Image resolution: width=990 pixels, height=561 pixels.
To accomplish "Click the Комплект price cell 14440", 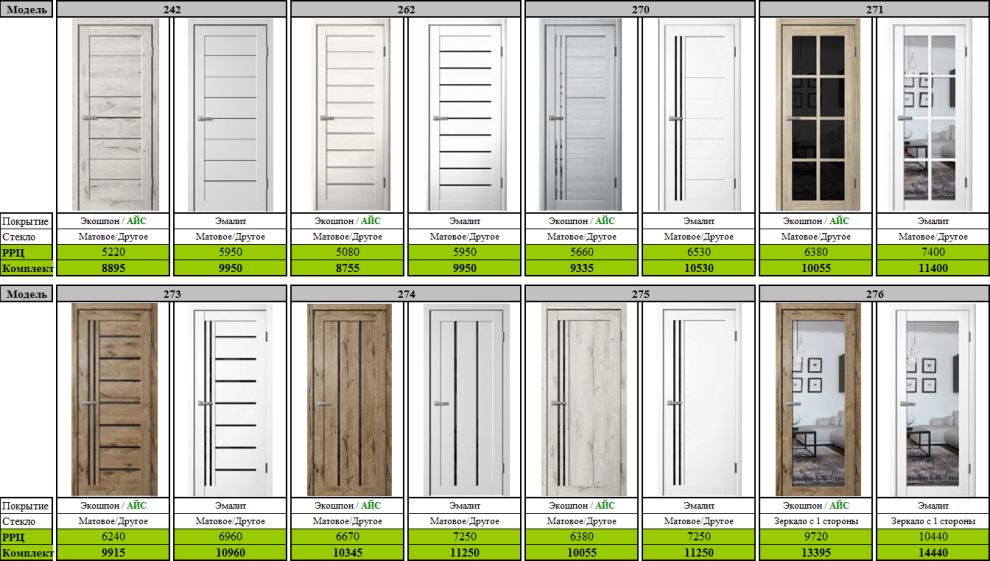I will (932, 553).
